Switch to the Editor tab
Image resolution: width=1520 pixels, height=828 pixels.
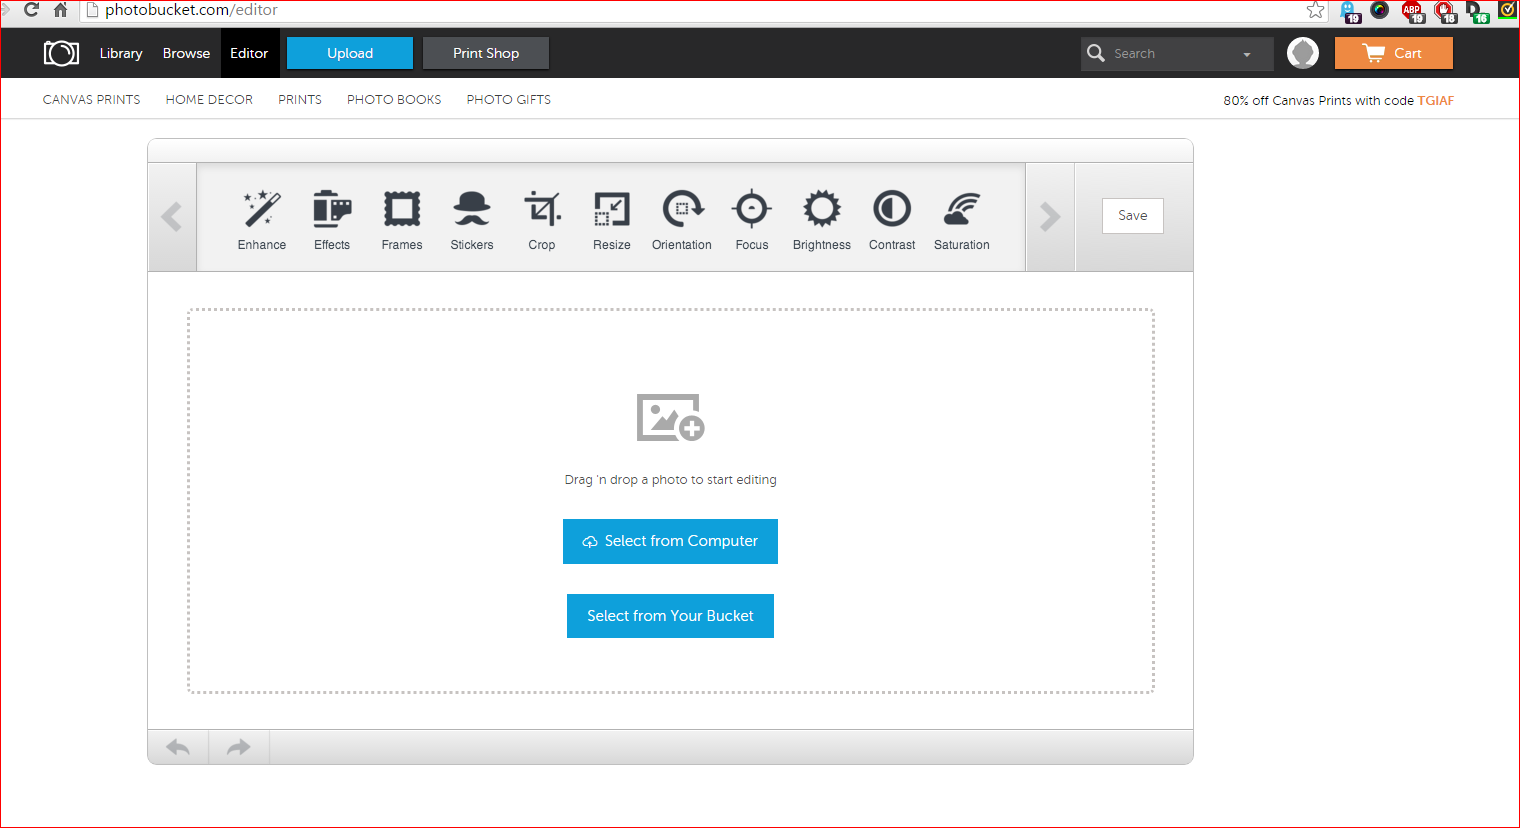coord(249,53)
